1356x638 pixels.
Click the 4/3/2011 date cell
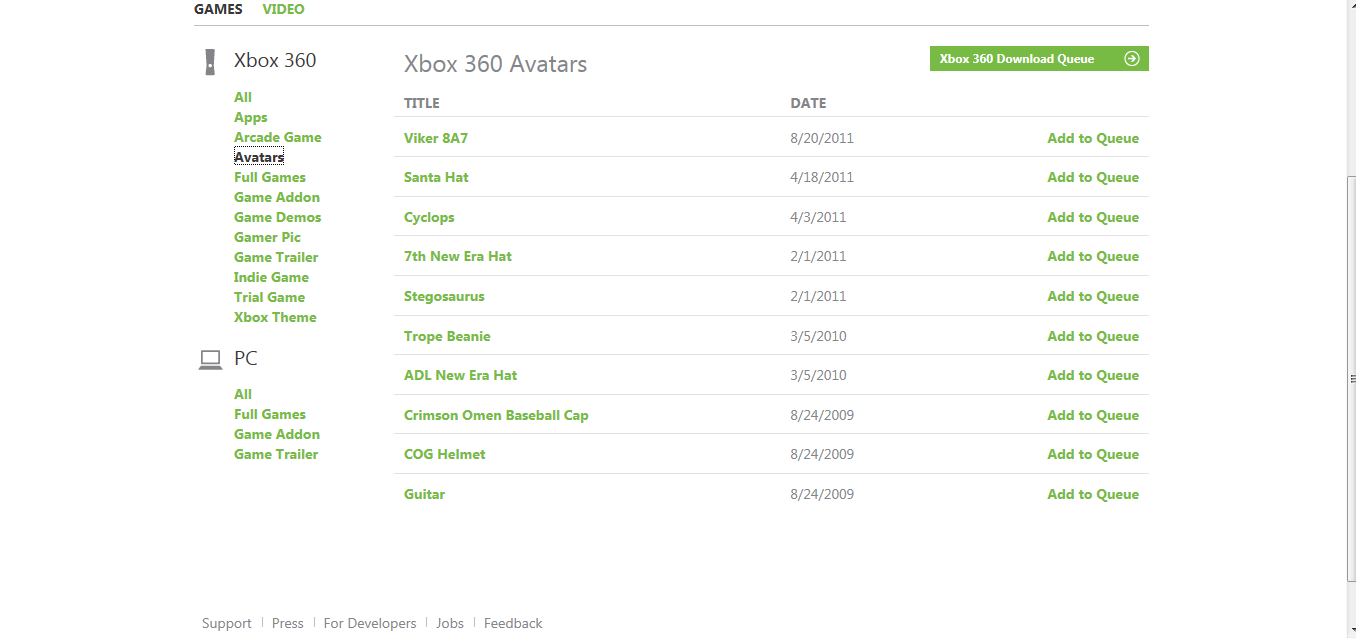point(818,217)
